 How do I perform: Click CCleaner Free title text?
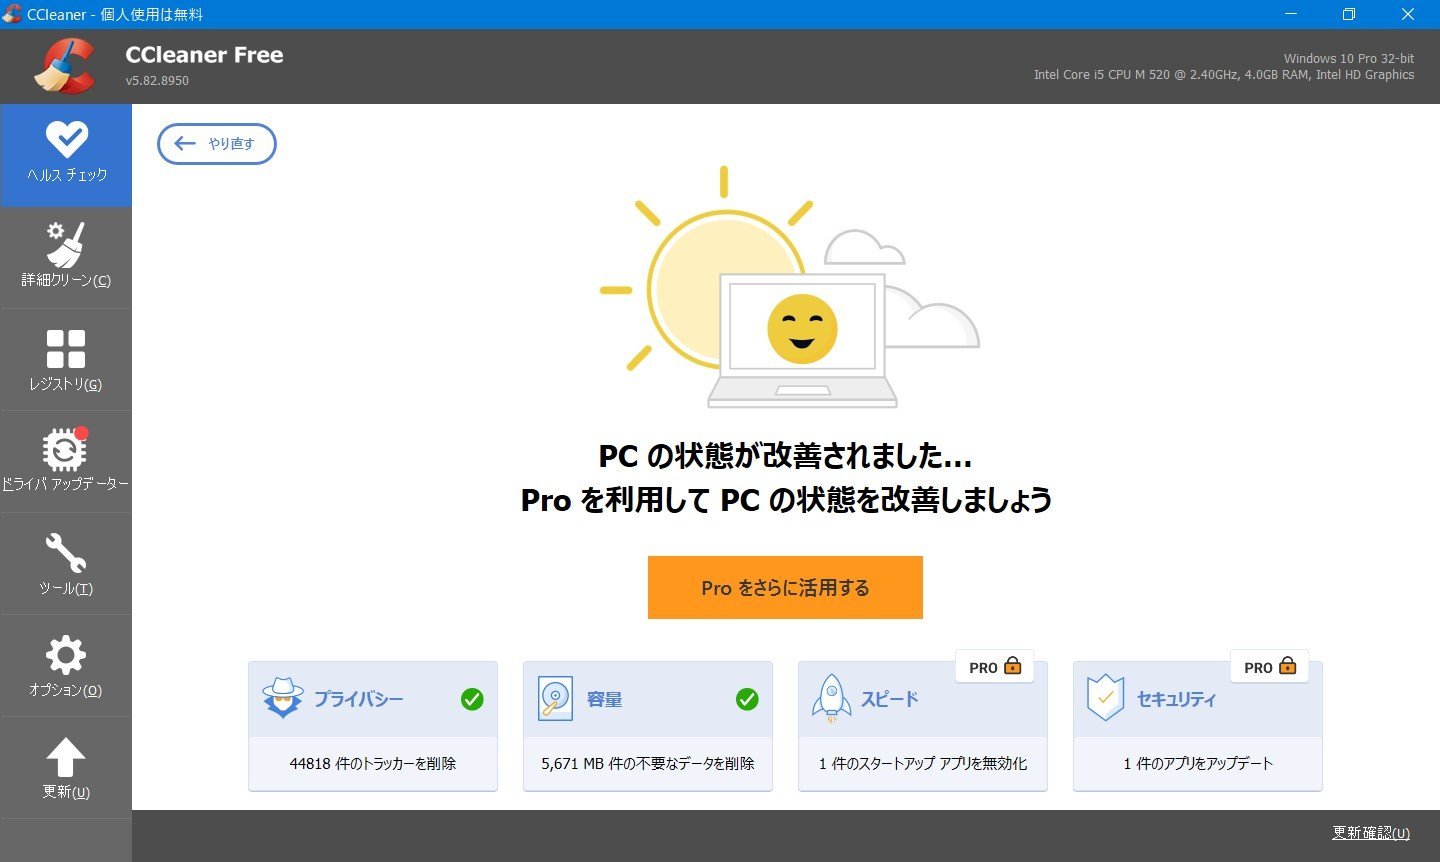coord(204,55)
